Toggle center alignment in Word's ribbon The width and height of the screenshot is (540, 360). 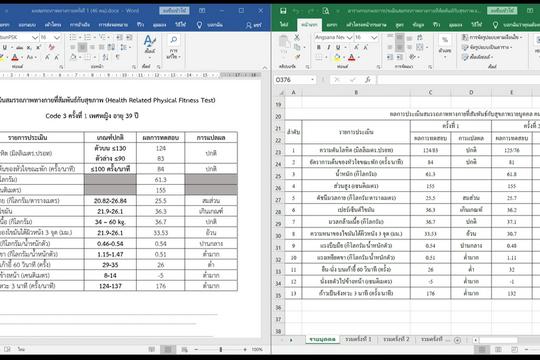point(82,47)
